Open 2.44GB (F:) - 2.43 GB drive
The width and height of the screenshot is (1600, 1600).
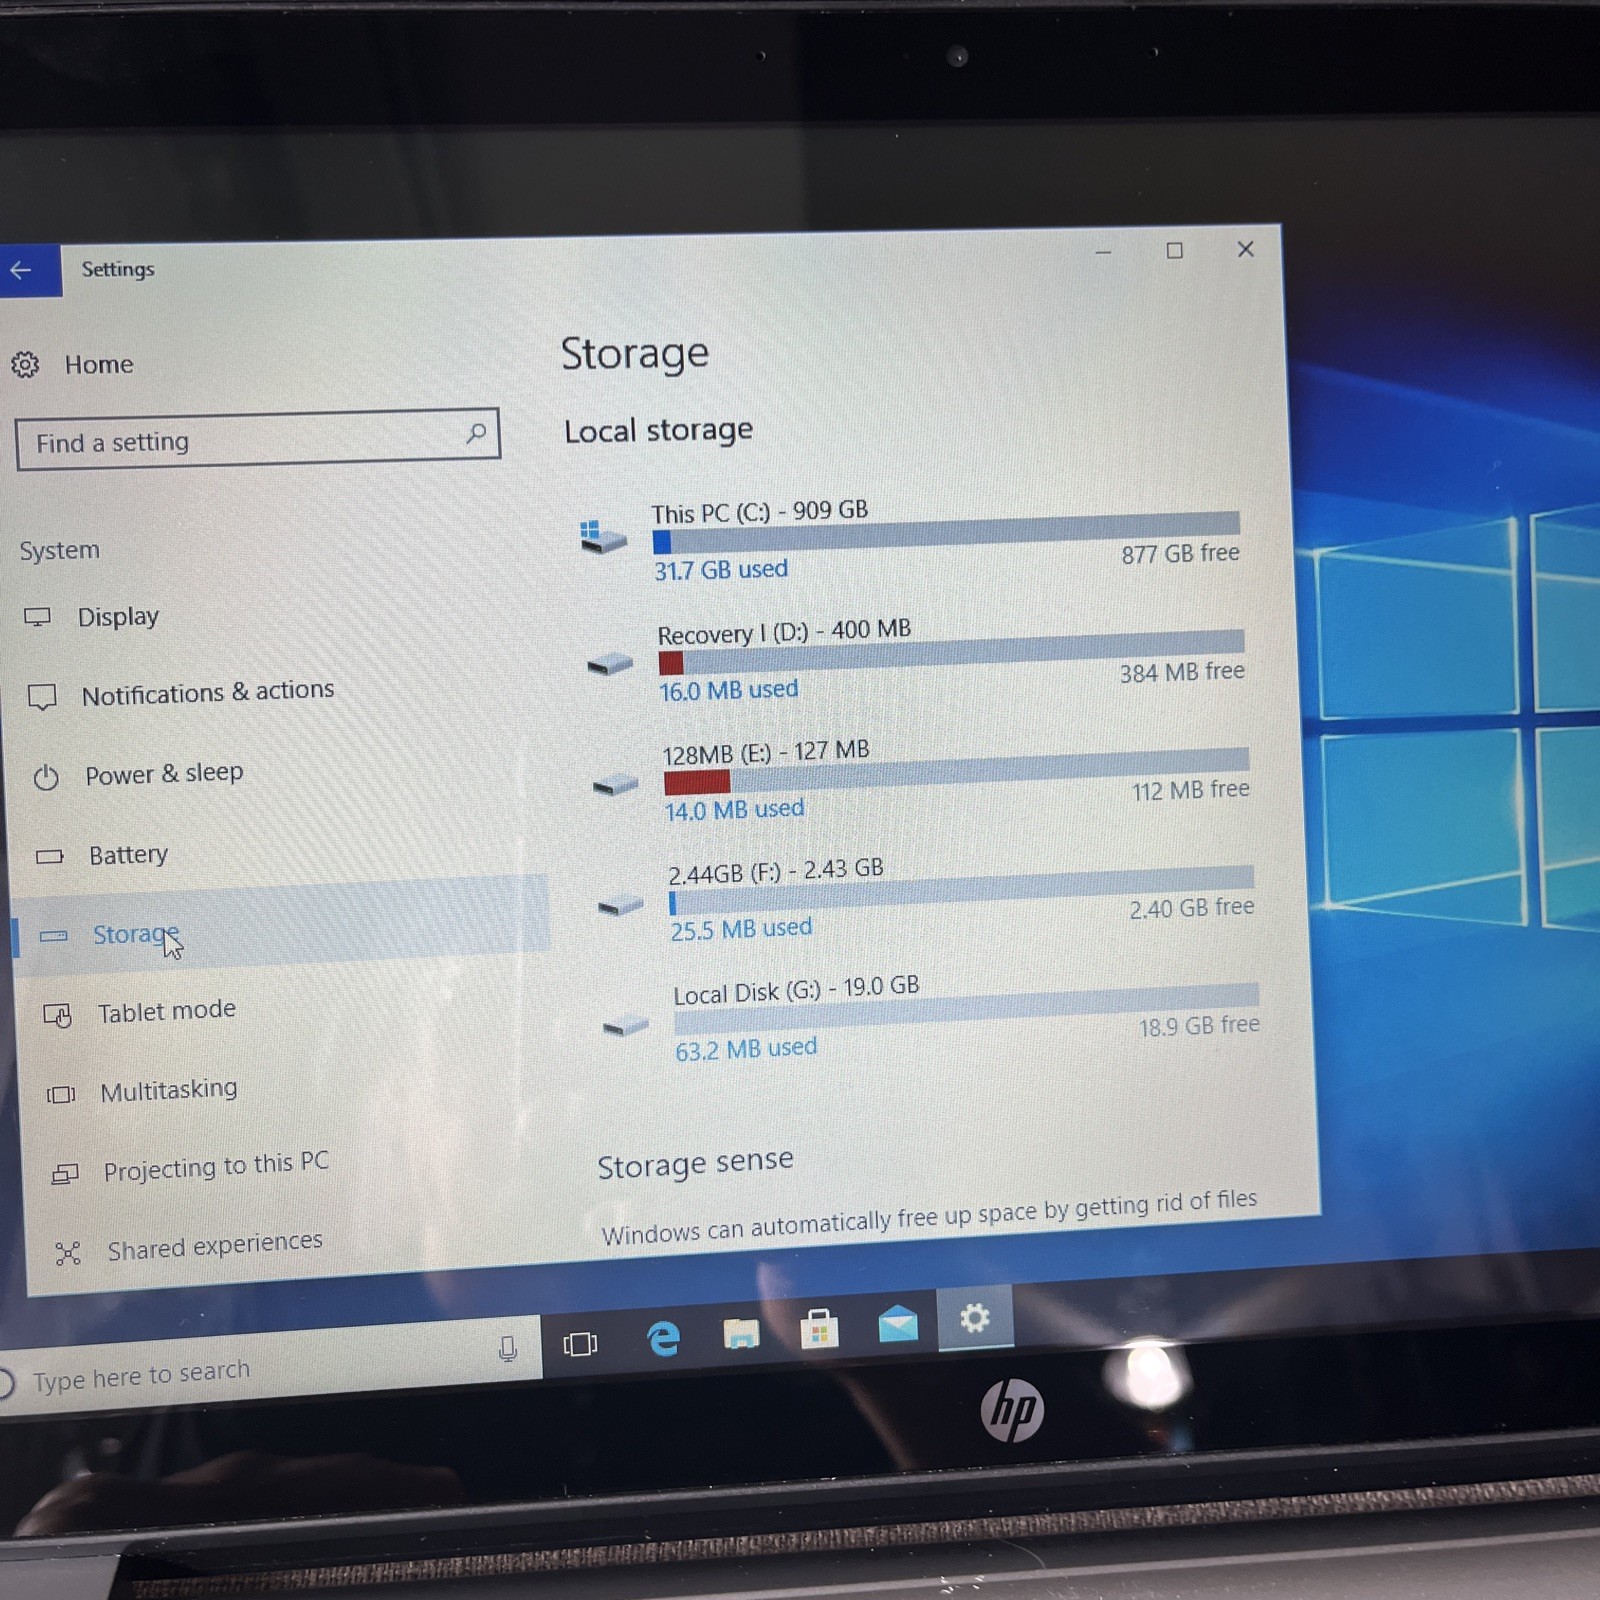[776, 871]
